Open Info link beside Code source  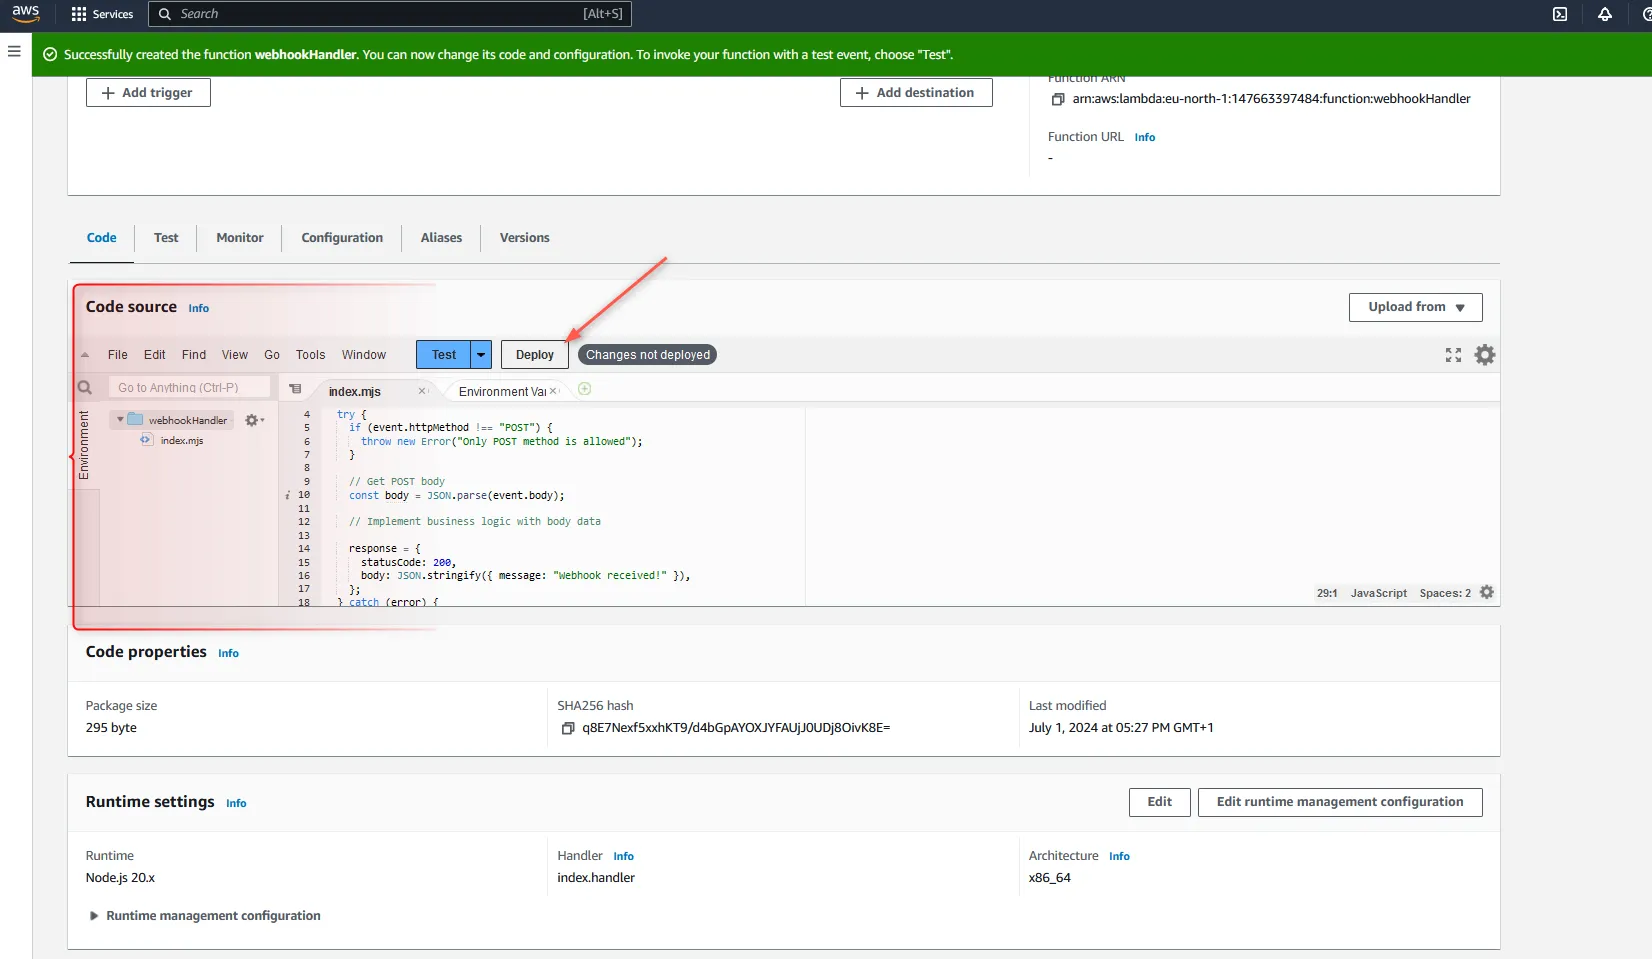click(199, 309)
